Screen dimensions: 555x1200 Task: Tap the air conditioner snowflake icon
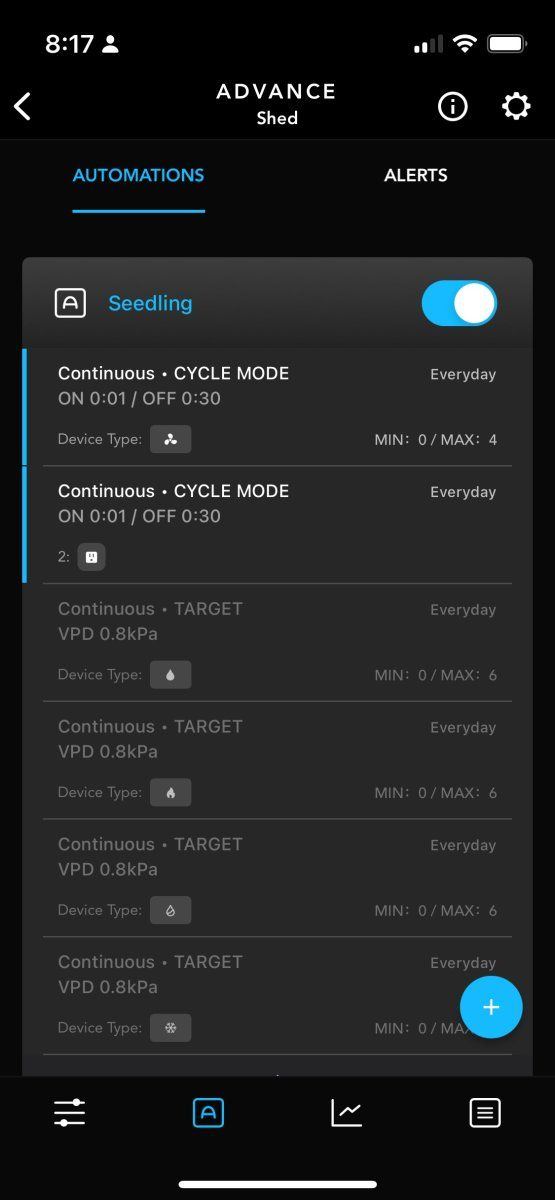[x=170, y=1028]
